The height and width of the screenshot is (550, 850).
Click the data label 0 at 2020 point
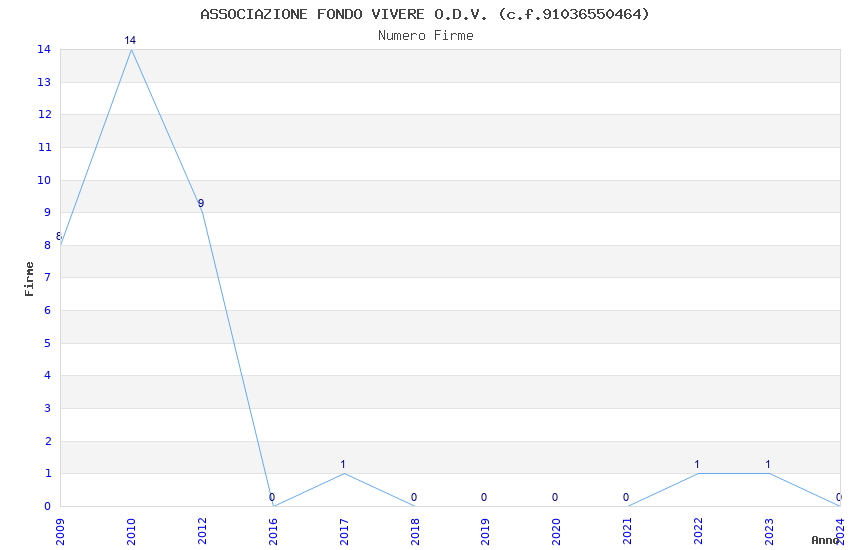click(555, 497)
